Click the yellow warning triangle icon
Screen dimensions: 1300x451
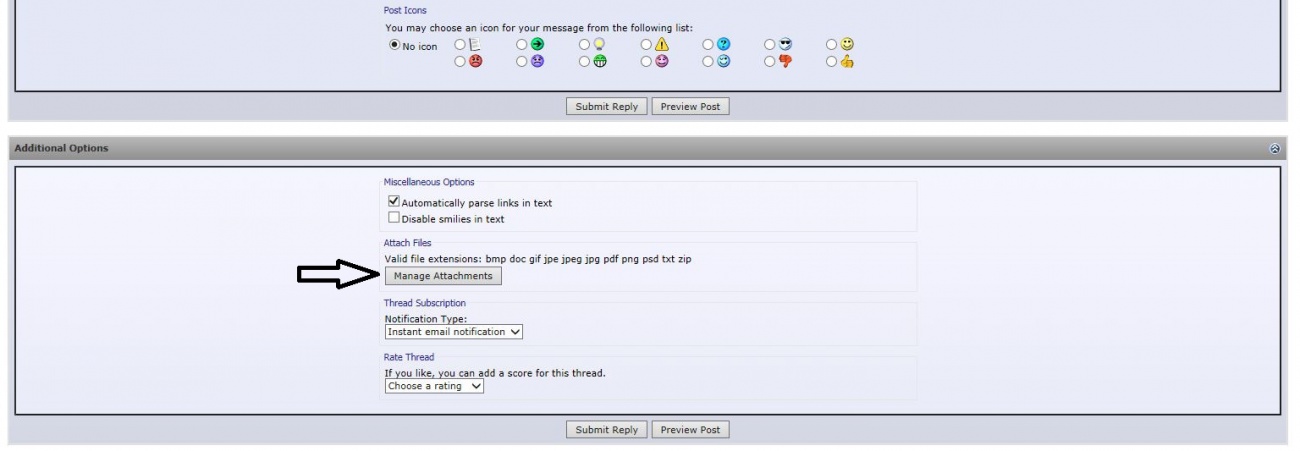(661, 45)
